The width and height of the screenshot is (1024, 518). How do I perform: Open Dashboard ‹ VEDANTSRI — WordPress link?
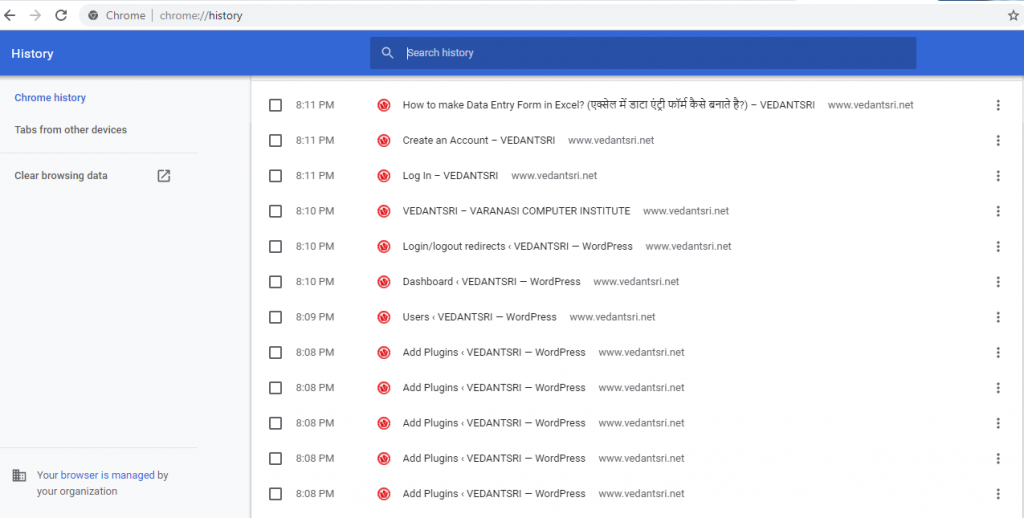click(x=491, y=282)
